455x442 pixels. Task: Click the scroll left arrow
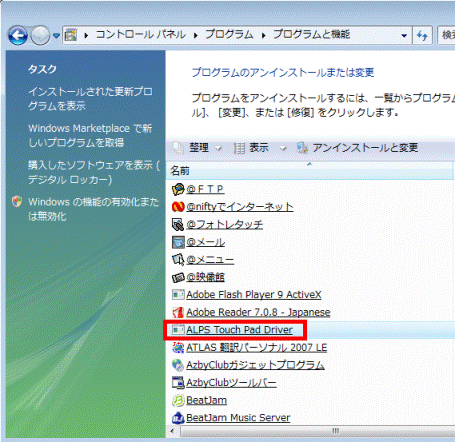pos(172,431)
